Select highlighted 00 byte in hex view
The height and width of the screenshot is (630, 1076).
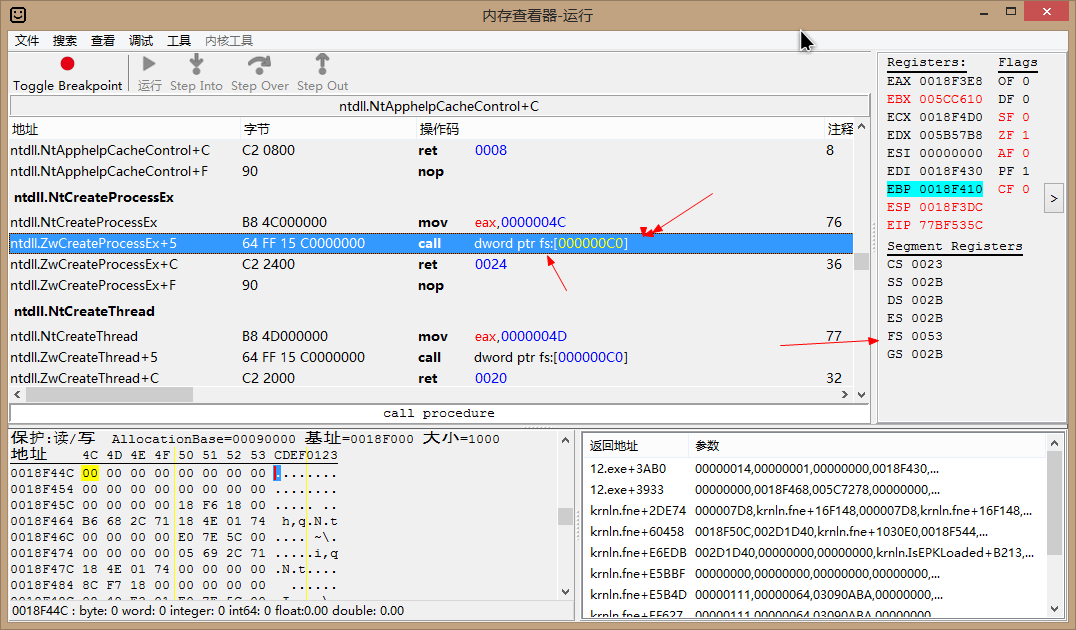(90, 473)
